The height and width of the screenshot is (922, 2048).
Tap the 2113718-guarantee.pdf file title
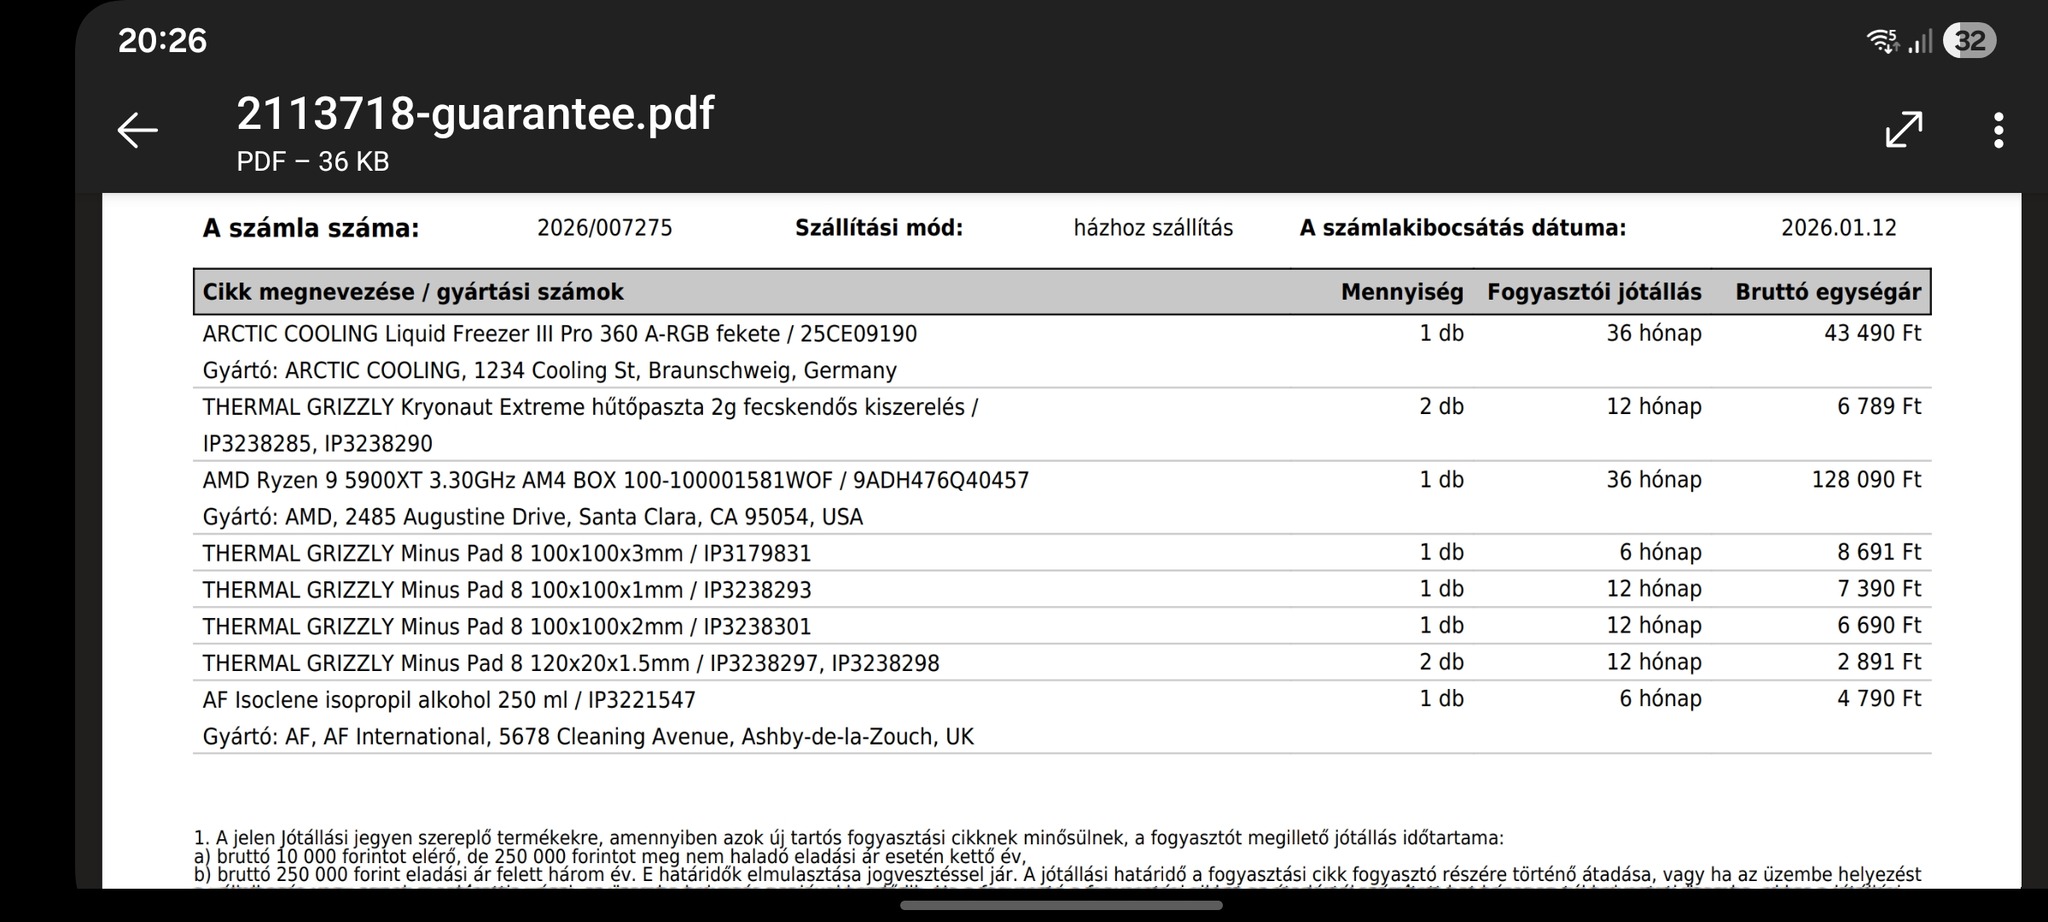[475, 113]
